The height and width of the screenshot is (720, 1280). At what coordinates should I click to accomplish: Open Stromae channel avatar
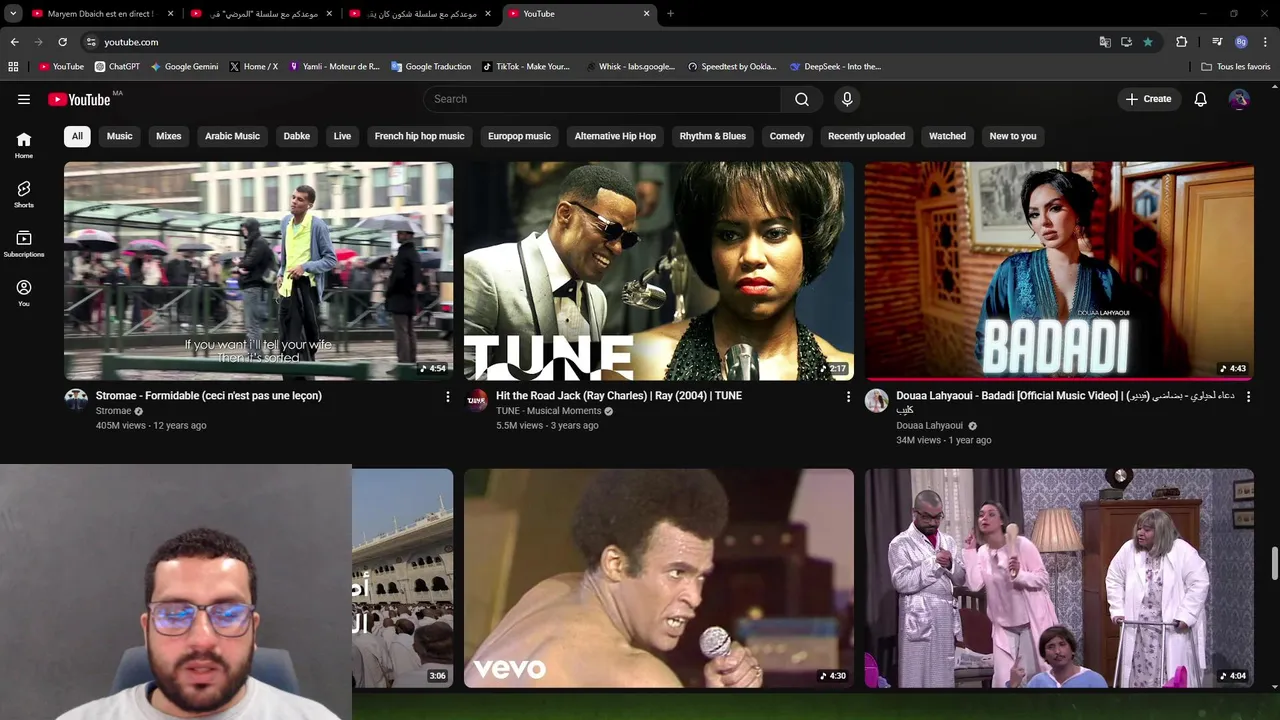pos(76,401)
